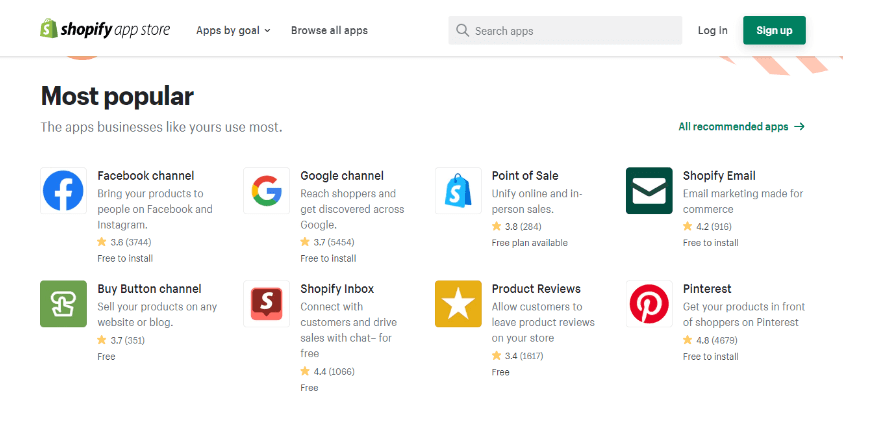Viewport: 871px width, 441px height.
Task: Click the Point of Sale rating star
Action: click(497, 226)
